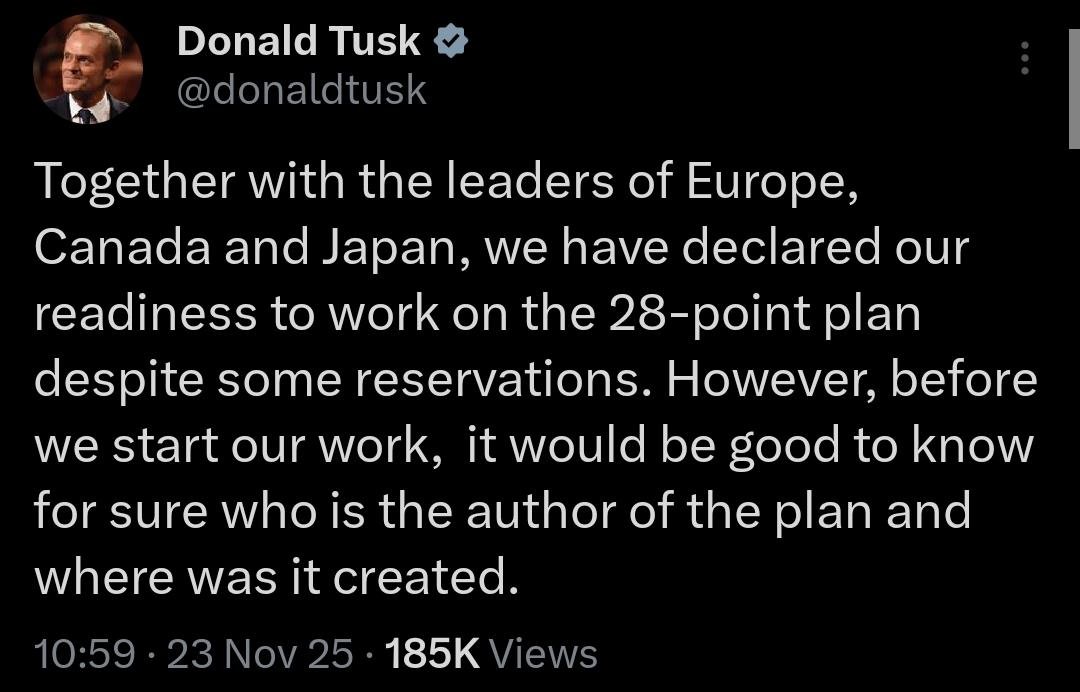Open the three-dot more options menu

point(1023,60)
